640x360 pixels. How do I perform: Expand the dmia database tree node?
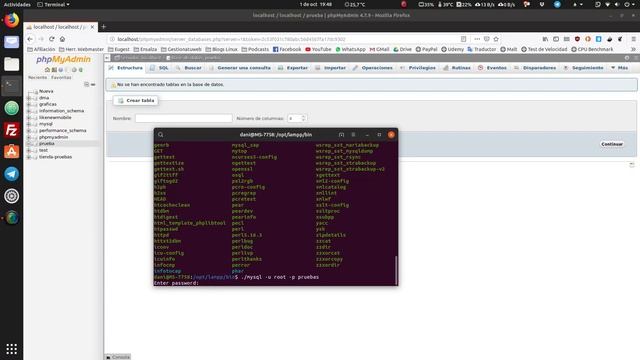tap(29, 98)
